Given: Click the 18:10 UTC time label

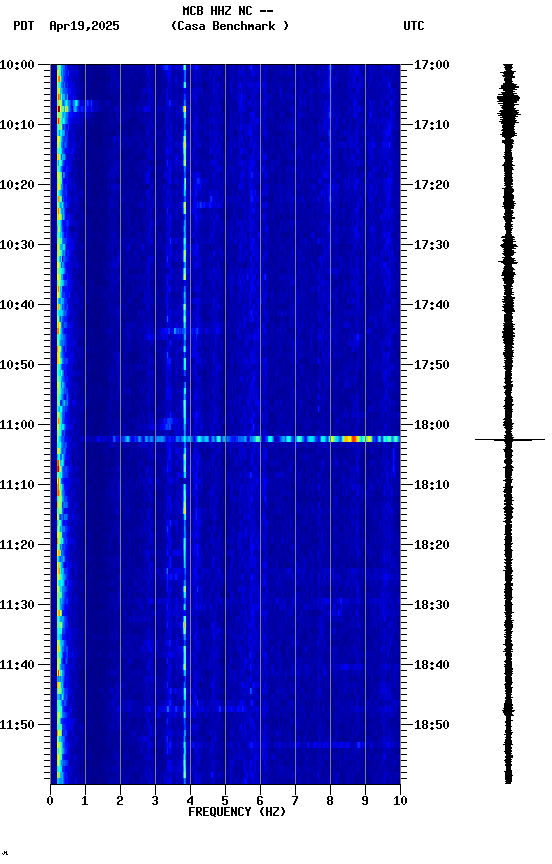Looking at the screenshot, I should coord(432,485).
